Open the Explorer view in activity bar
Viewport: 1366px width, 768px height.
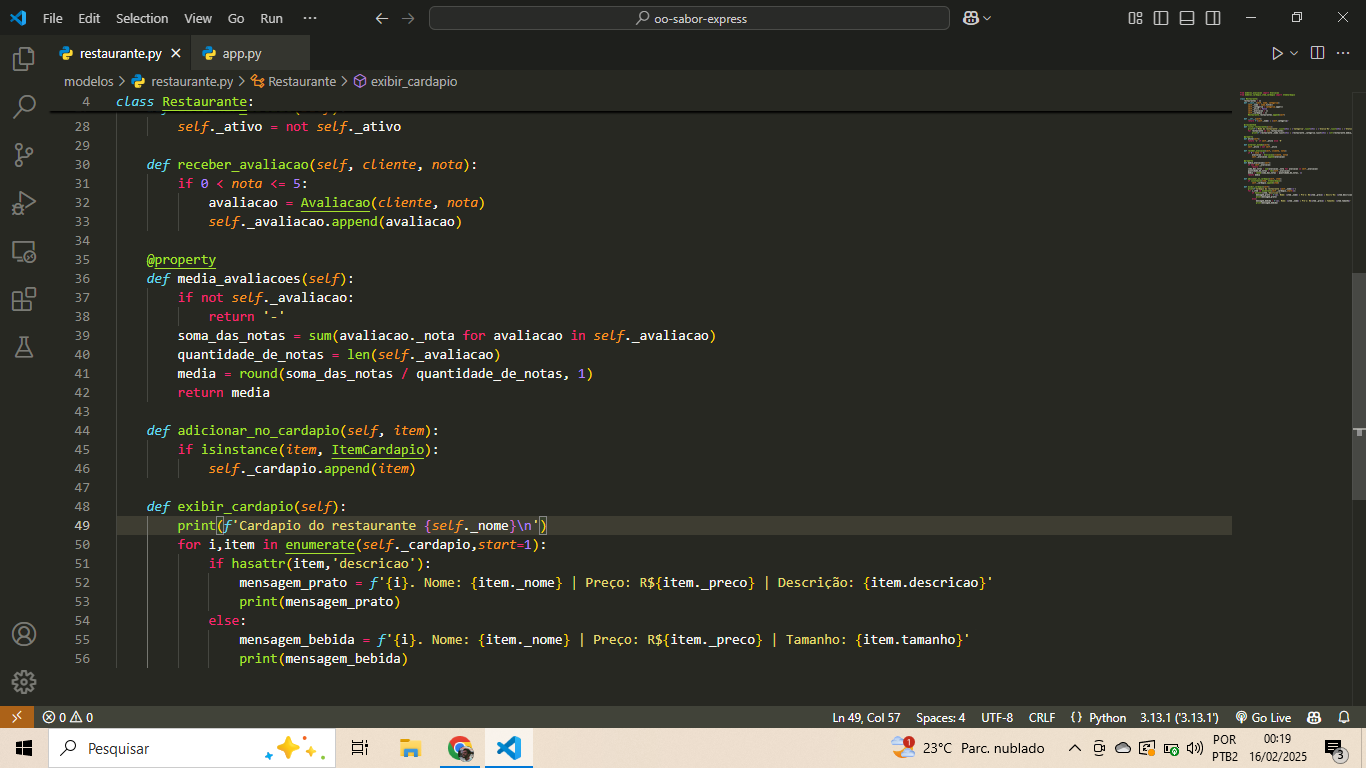coord(24,59)
